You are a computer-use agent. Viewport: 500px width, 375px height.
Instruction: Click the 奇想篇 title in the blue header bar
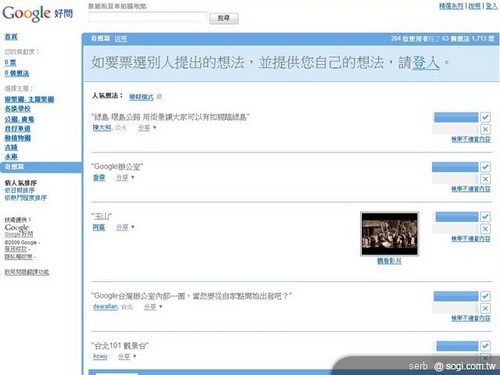[100, 39]
